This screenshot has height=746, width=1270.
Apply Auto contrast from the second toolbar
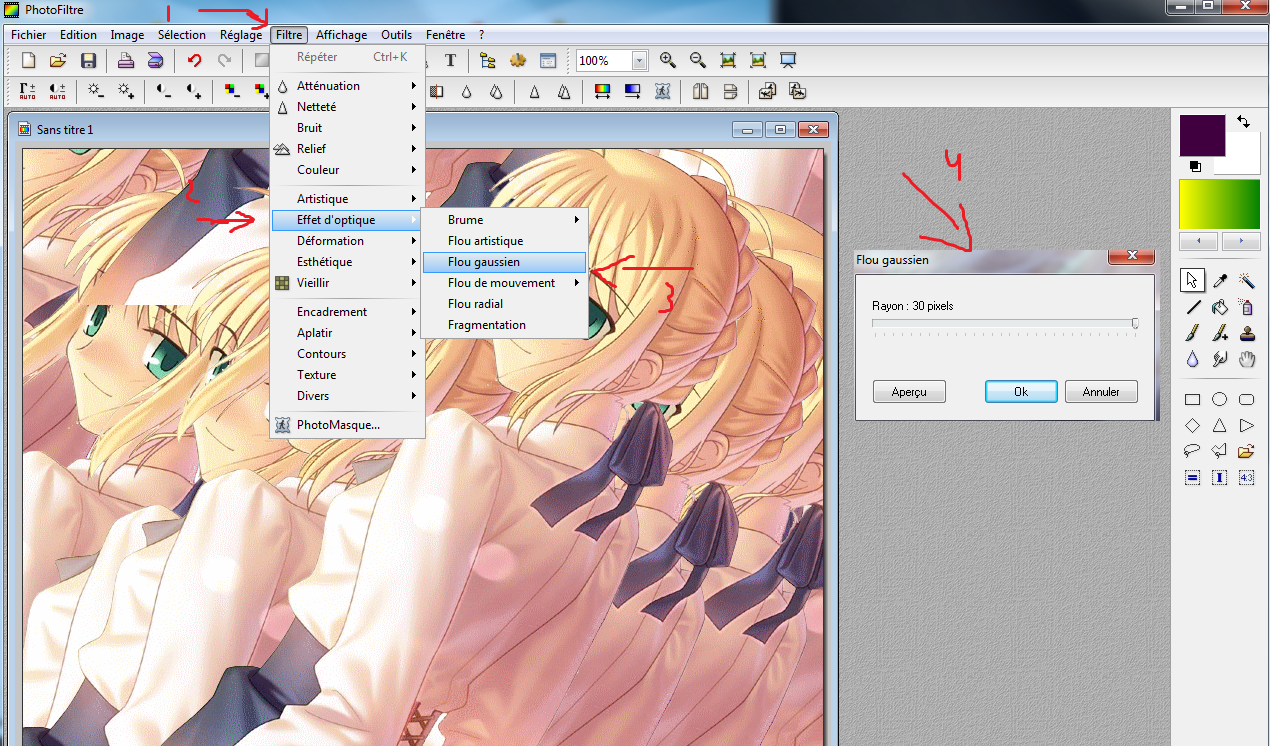[58, 91]
